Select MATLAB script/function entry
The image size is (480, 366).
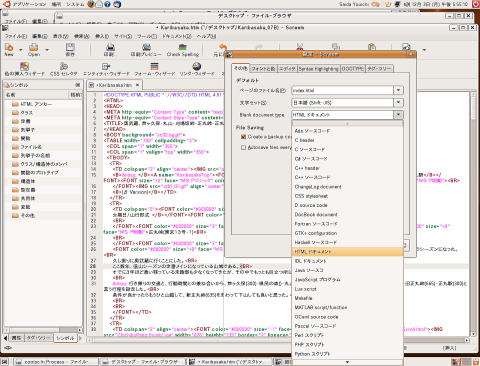(347, 308)
